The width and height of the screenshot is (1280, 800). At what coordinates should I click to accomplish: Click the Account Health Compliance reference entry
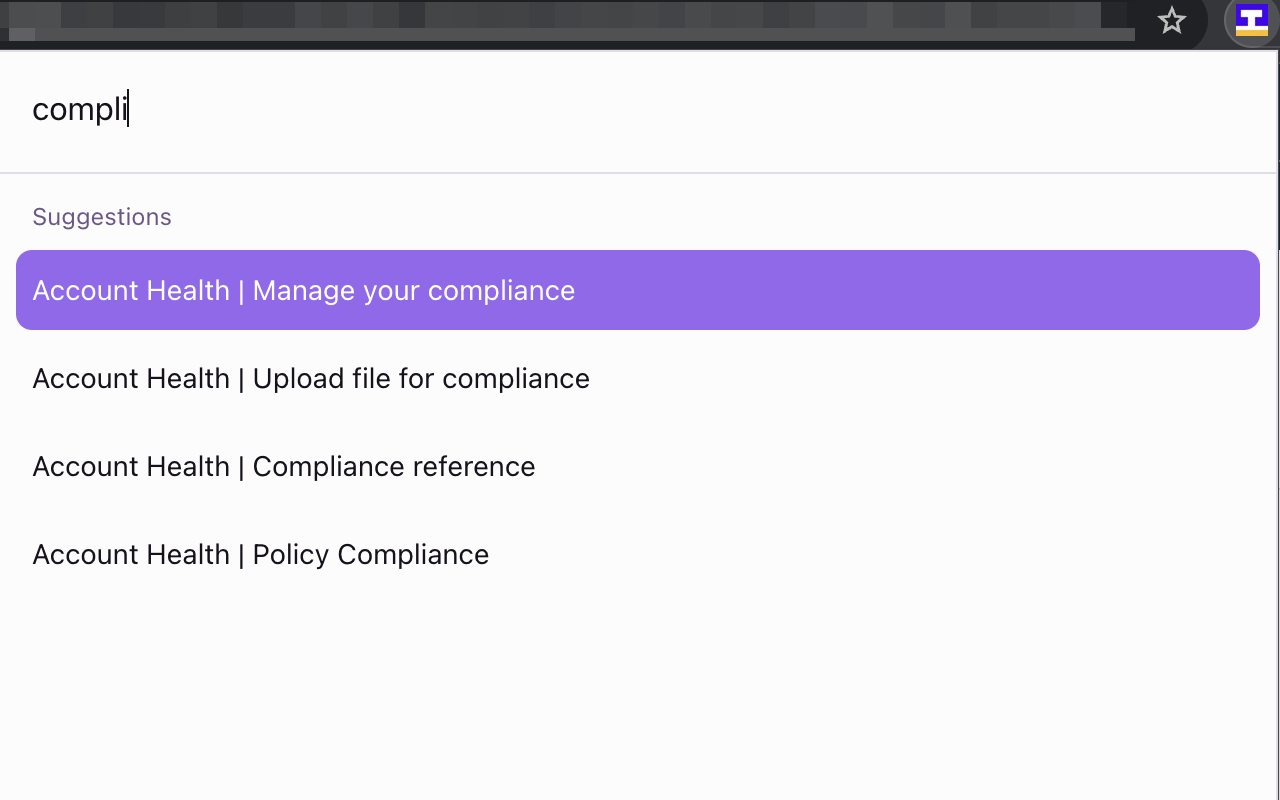pos(284,466)
